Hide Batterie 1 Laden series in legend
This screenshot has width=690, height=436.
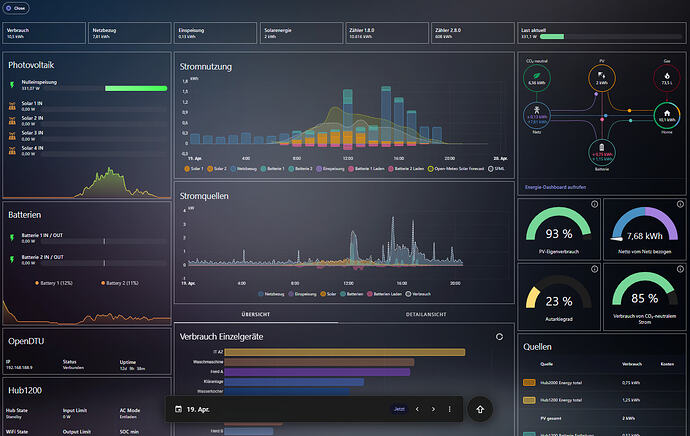pyautogui.click(x=366, y=169)
